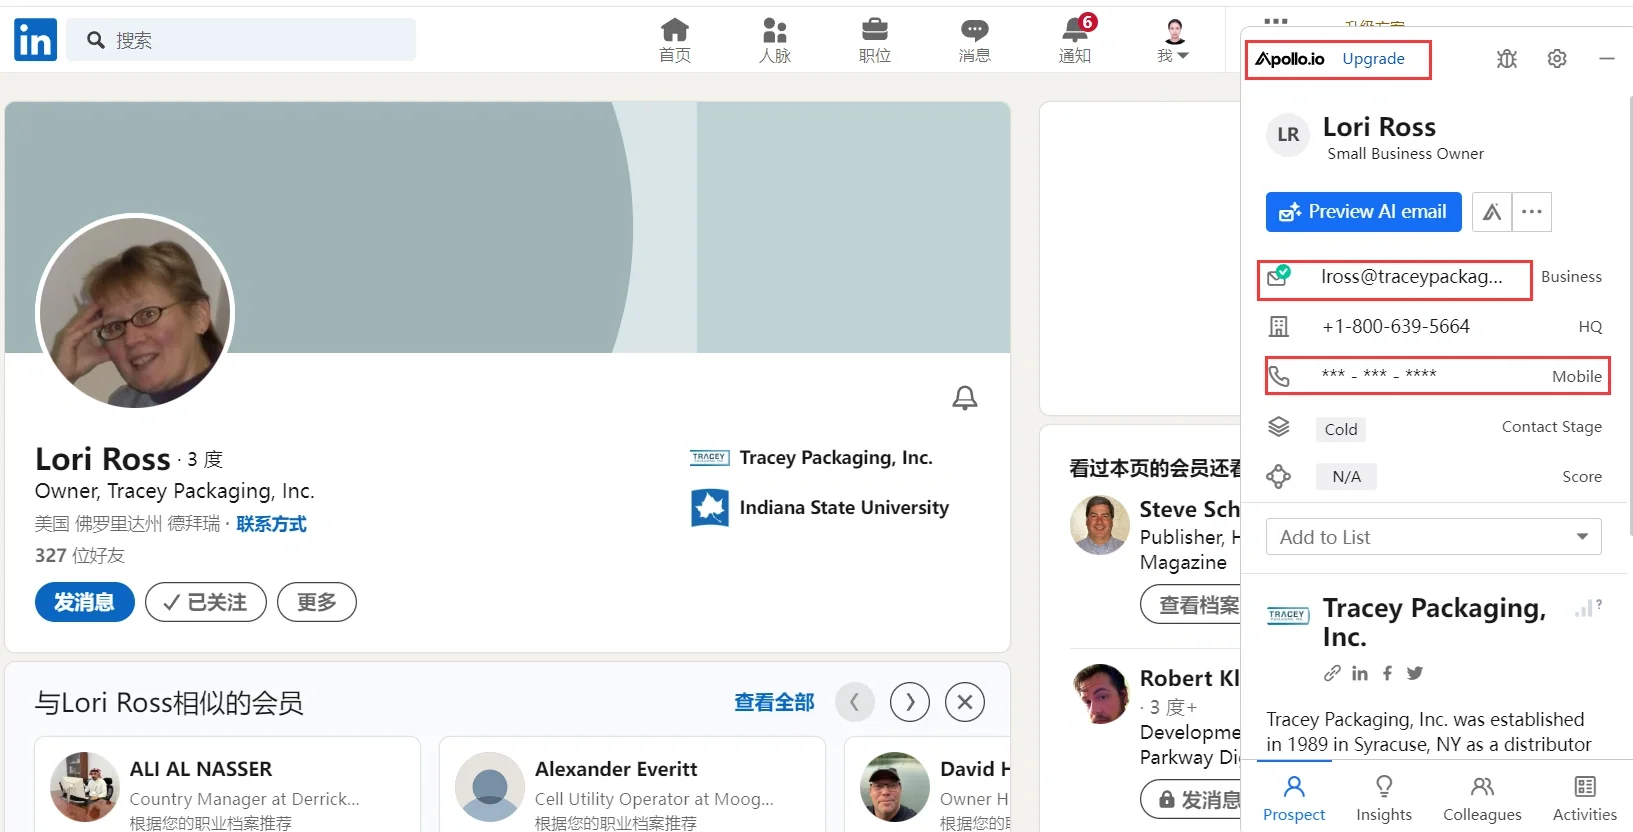Viewport: 1633px width, 832px height.
Task: Click Lori Ross's profile photo
Action: click(135, 312)
